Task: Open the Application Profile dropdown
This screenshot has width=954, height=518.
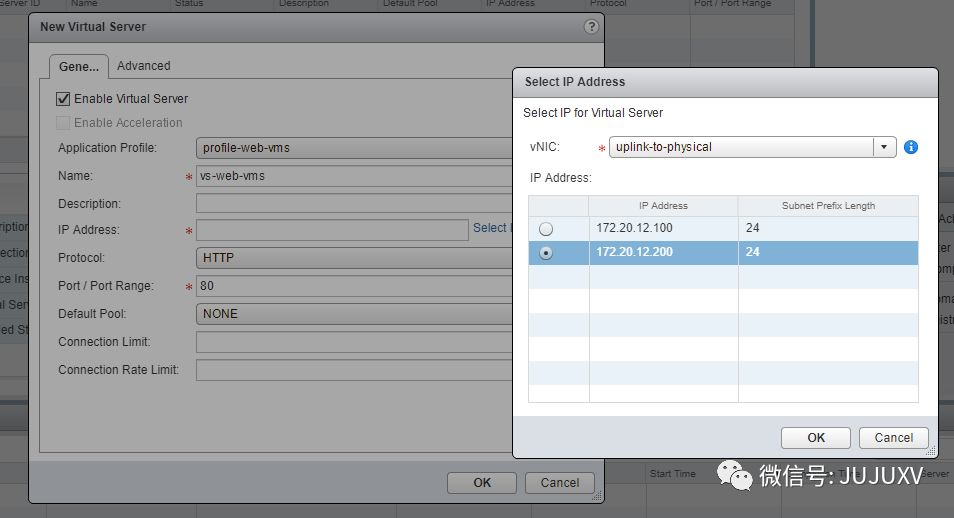Action: tap(354, 148)
